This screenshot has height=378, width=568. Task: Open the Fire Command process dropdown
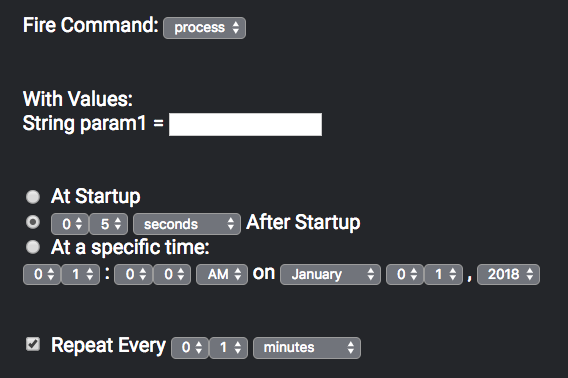click(204, 28)
